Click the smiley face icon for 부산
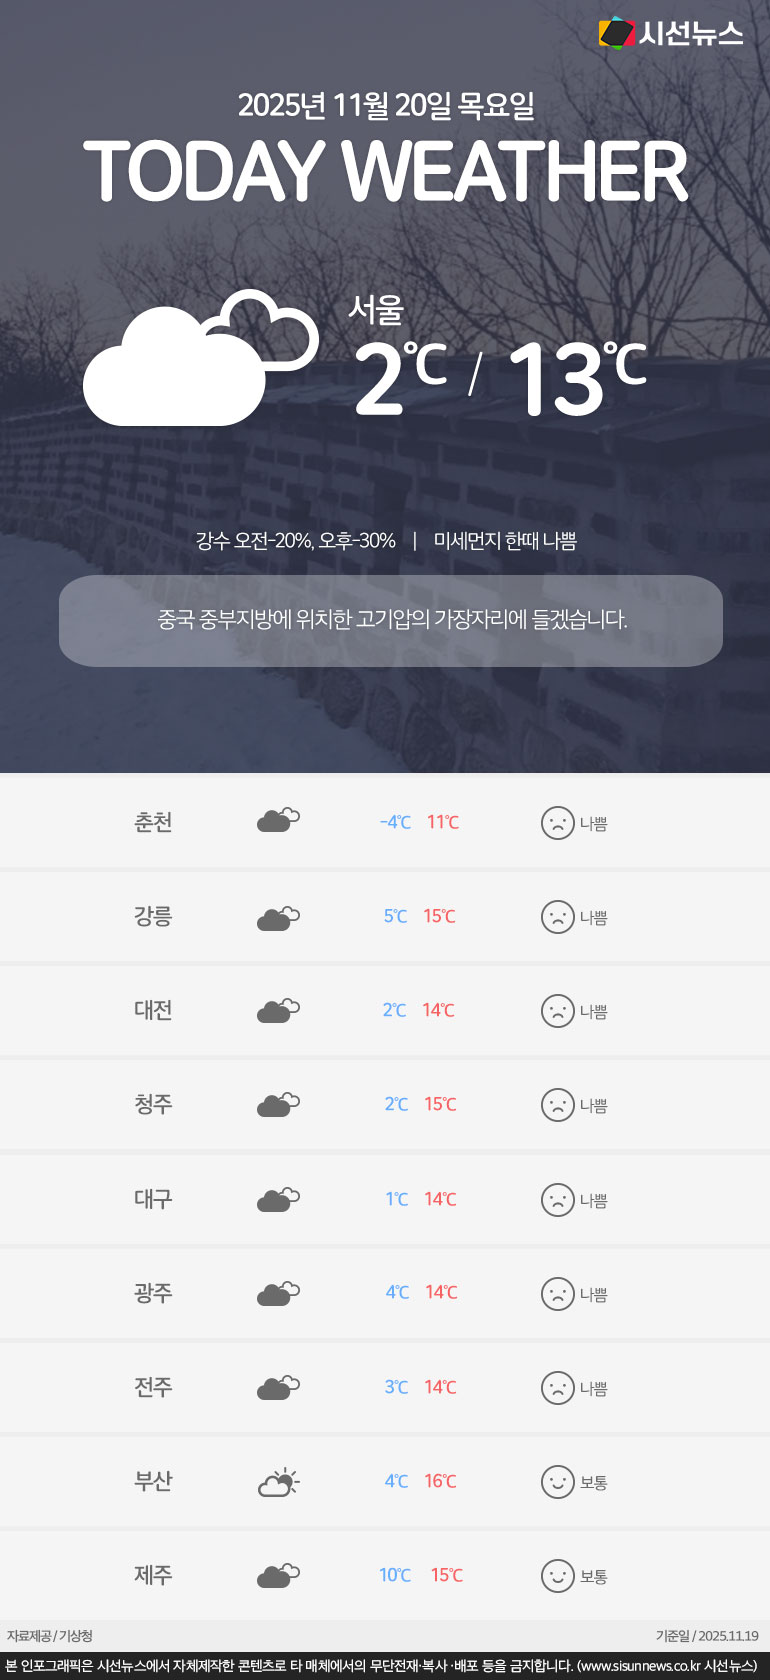The image size is (770, 1680). (557, 1482)
